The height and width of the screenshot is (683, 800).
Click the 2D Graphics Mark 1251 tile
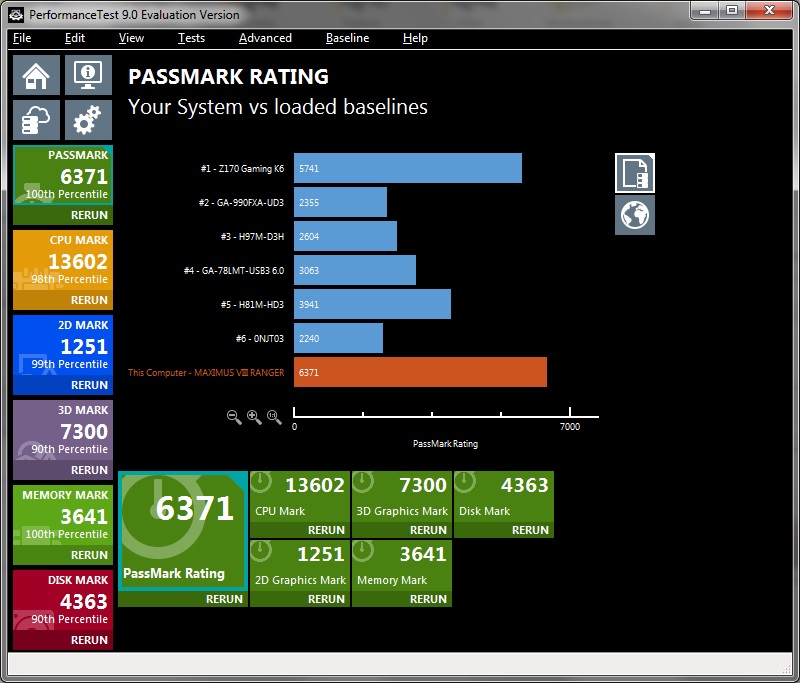(300, 566)
